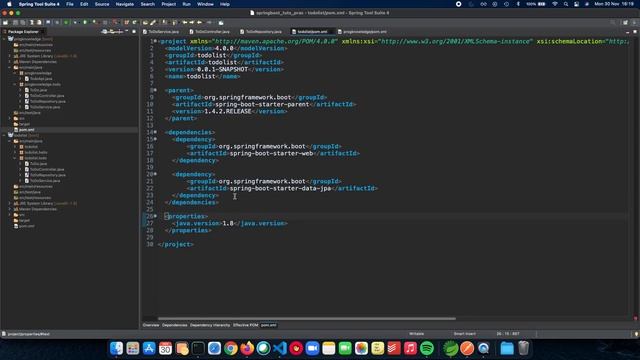The width and height of the screenshot is (640, 360).
Task: Open Visual Studio Code from the dock
Action: [280, 348]
